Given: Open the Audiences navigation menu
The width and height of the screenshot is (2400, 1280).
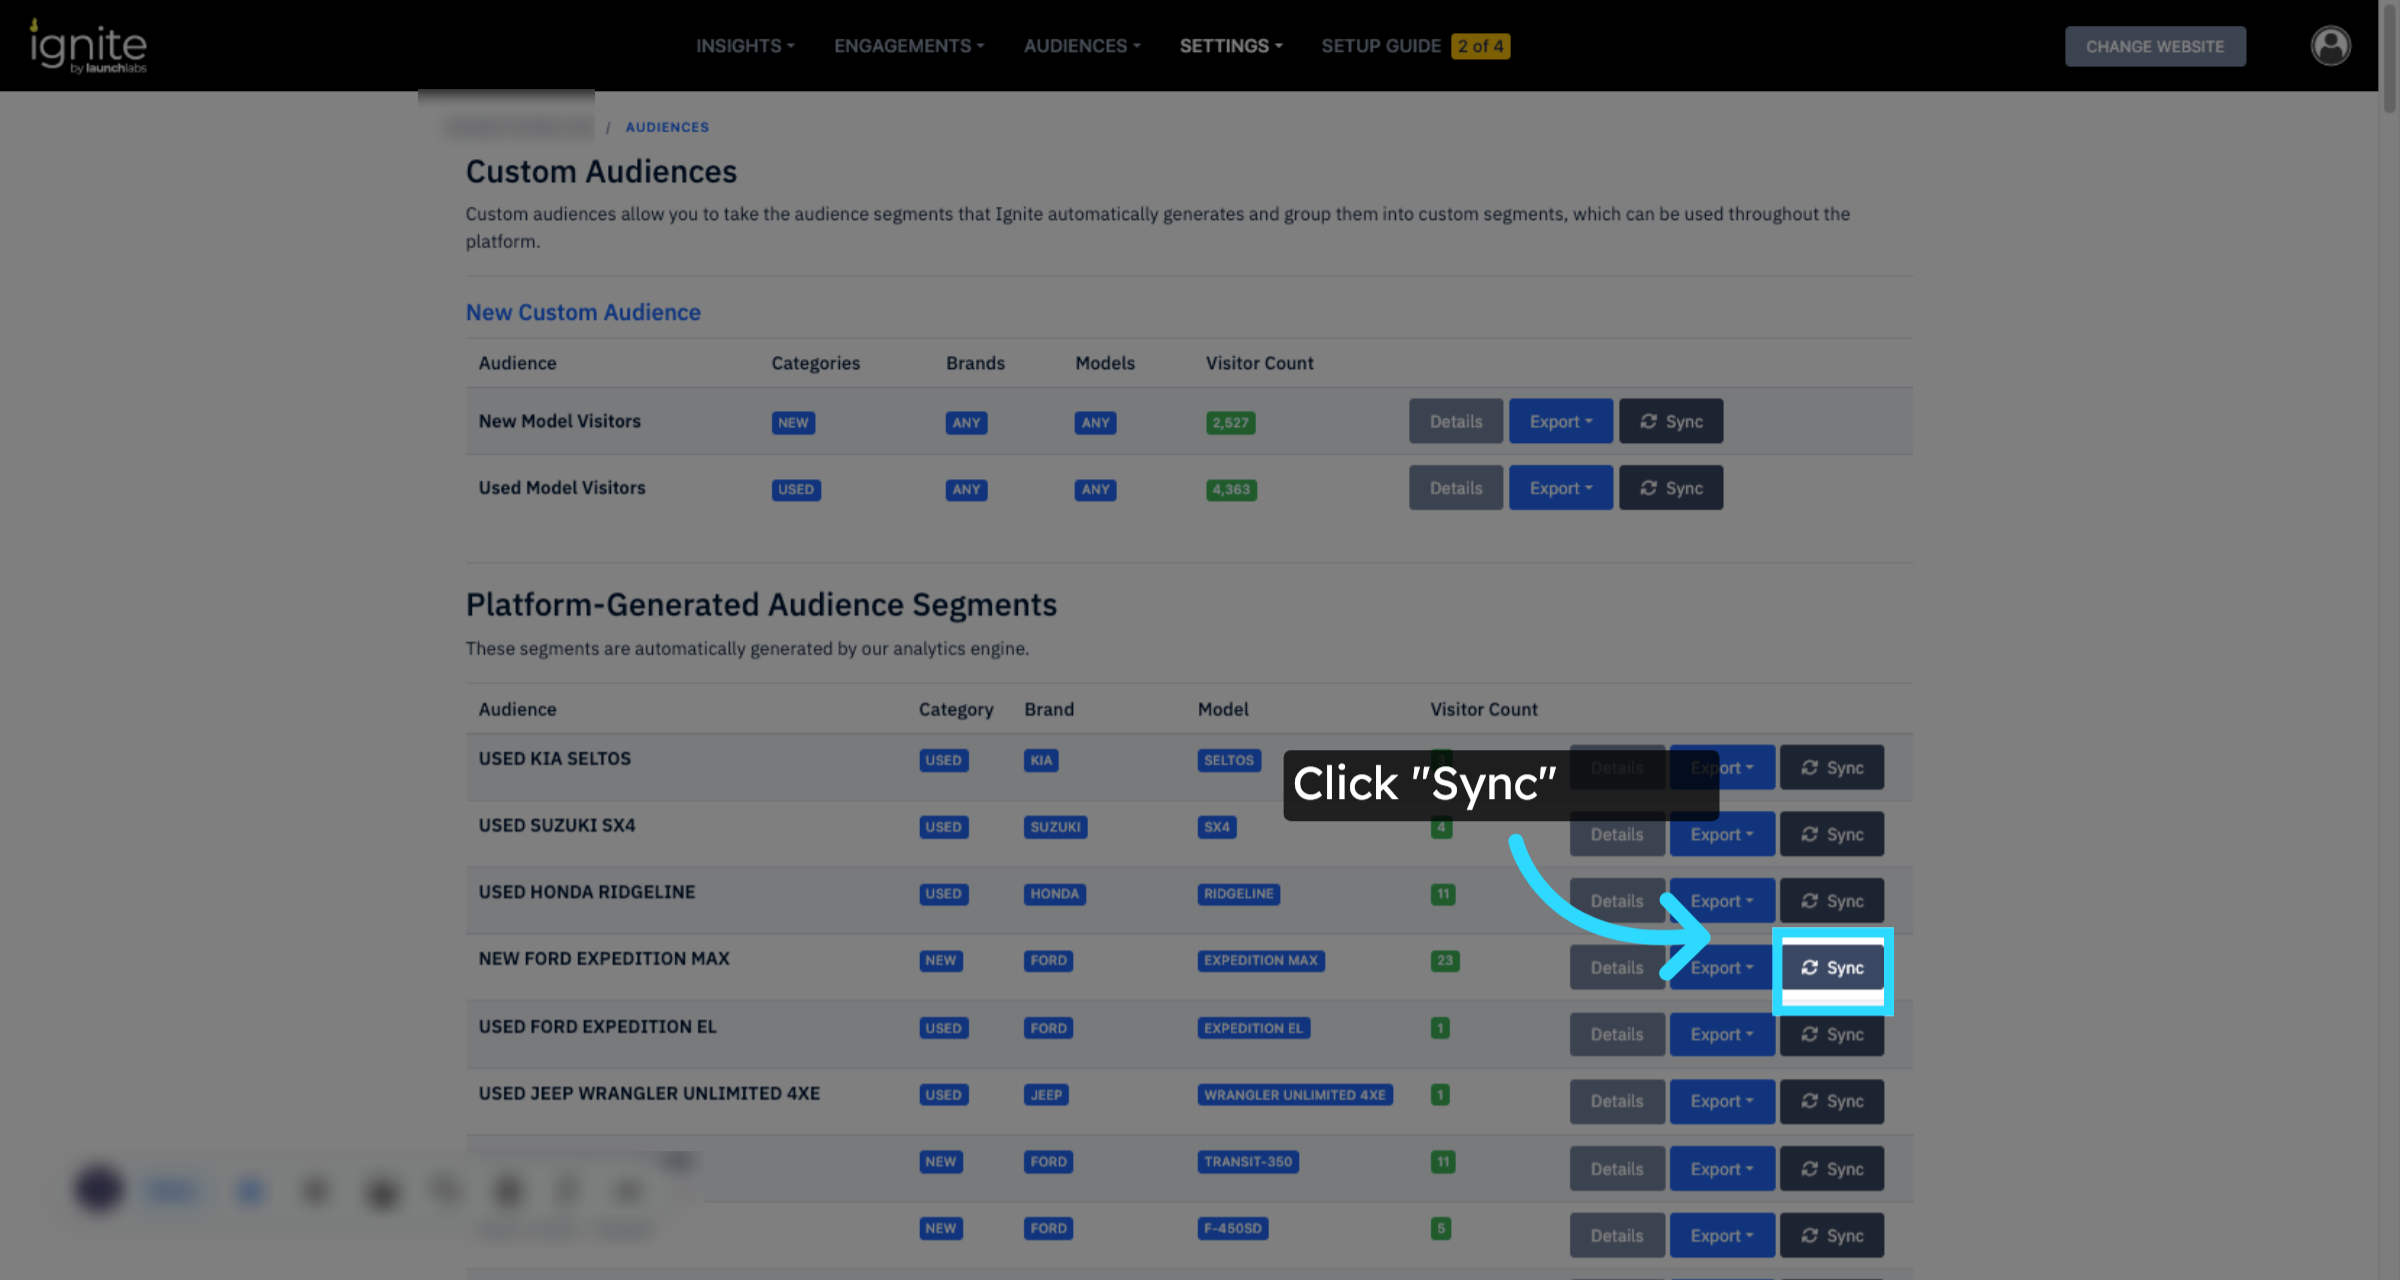Looking at the screenshot, I should point(1081,46).
